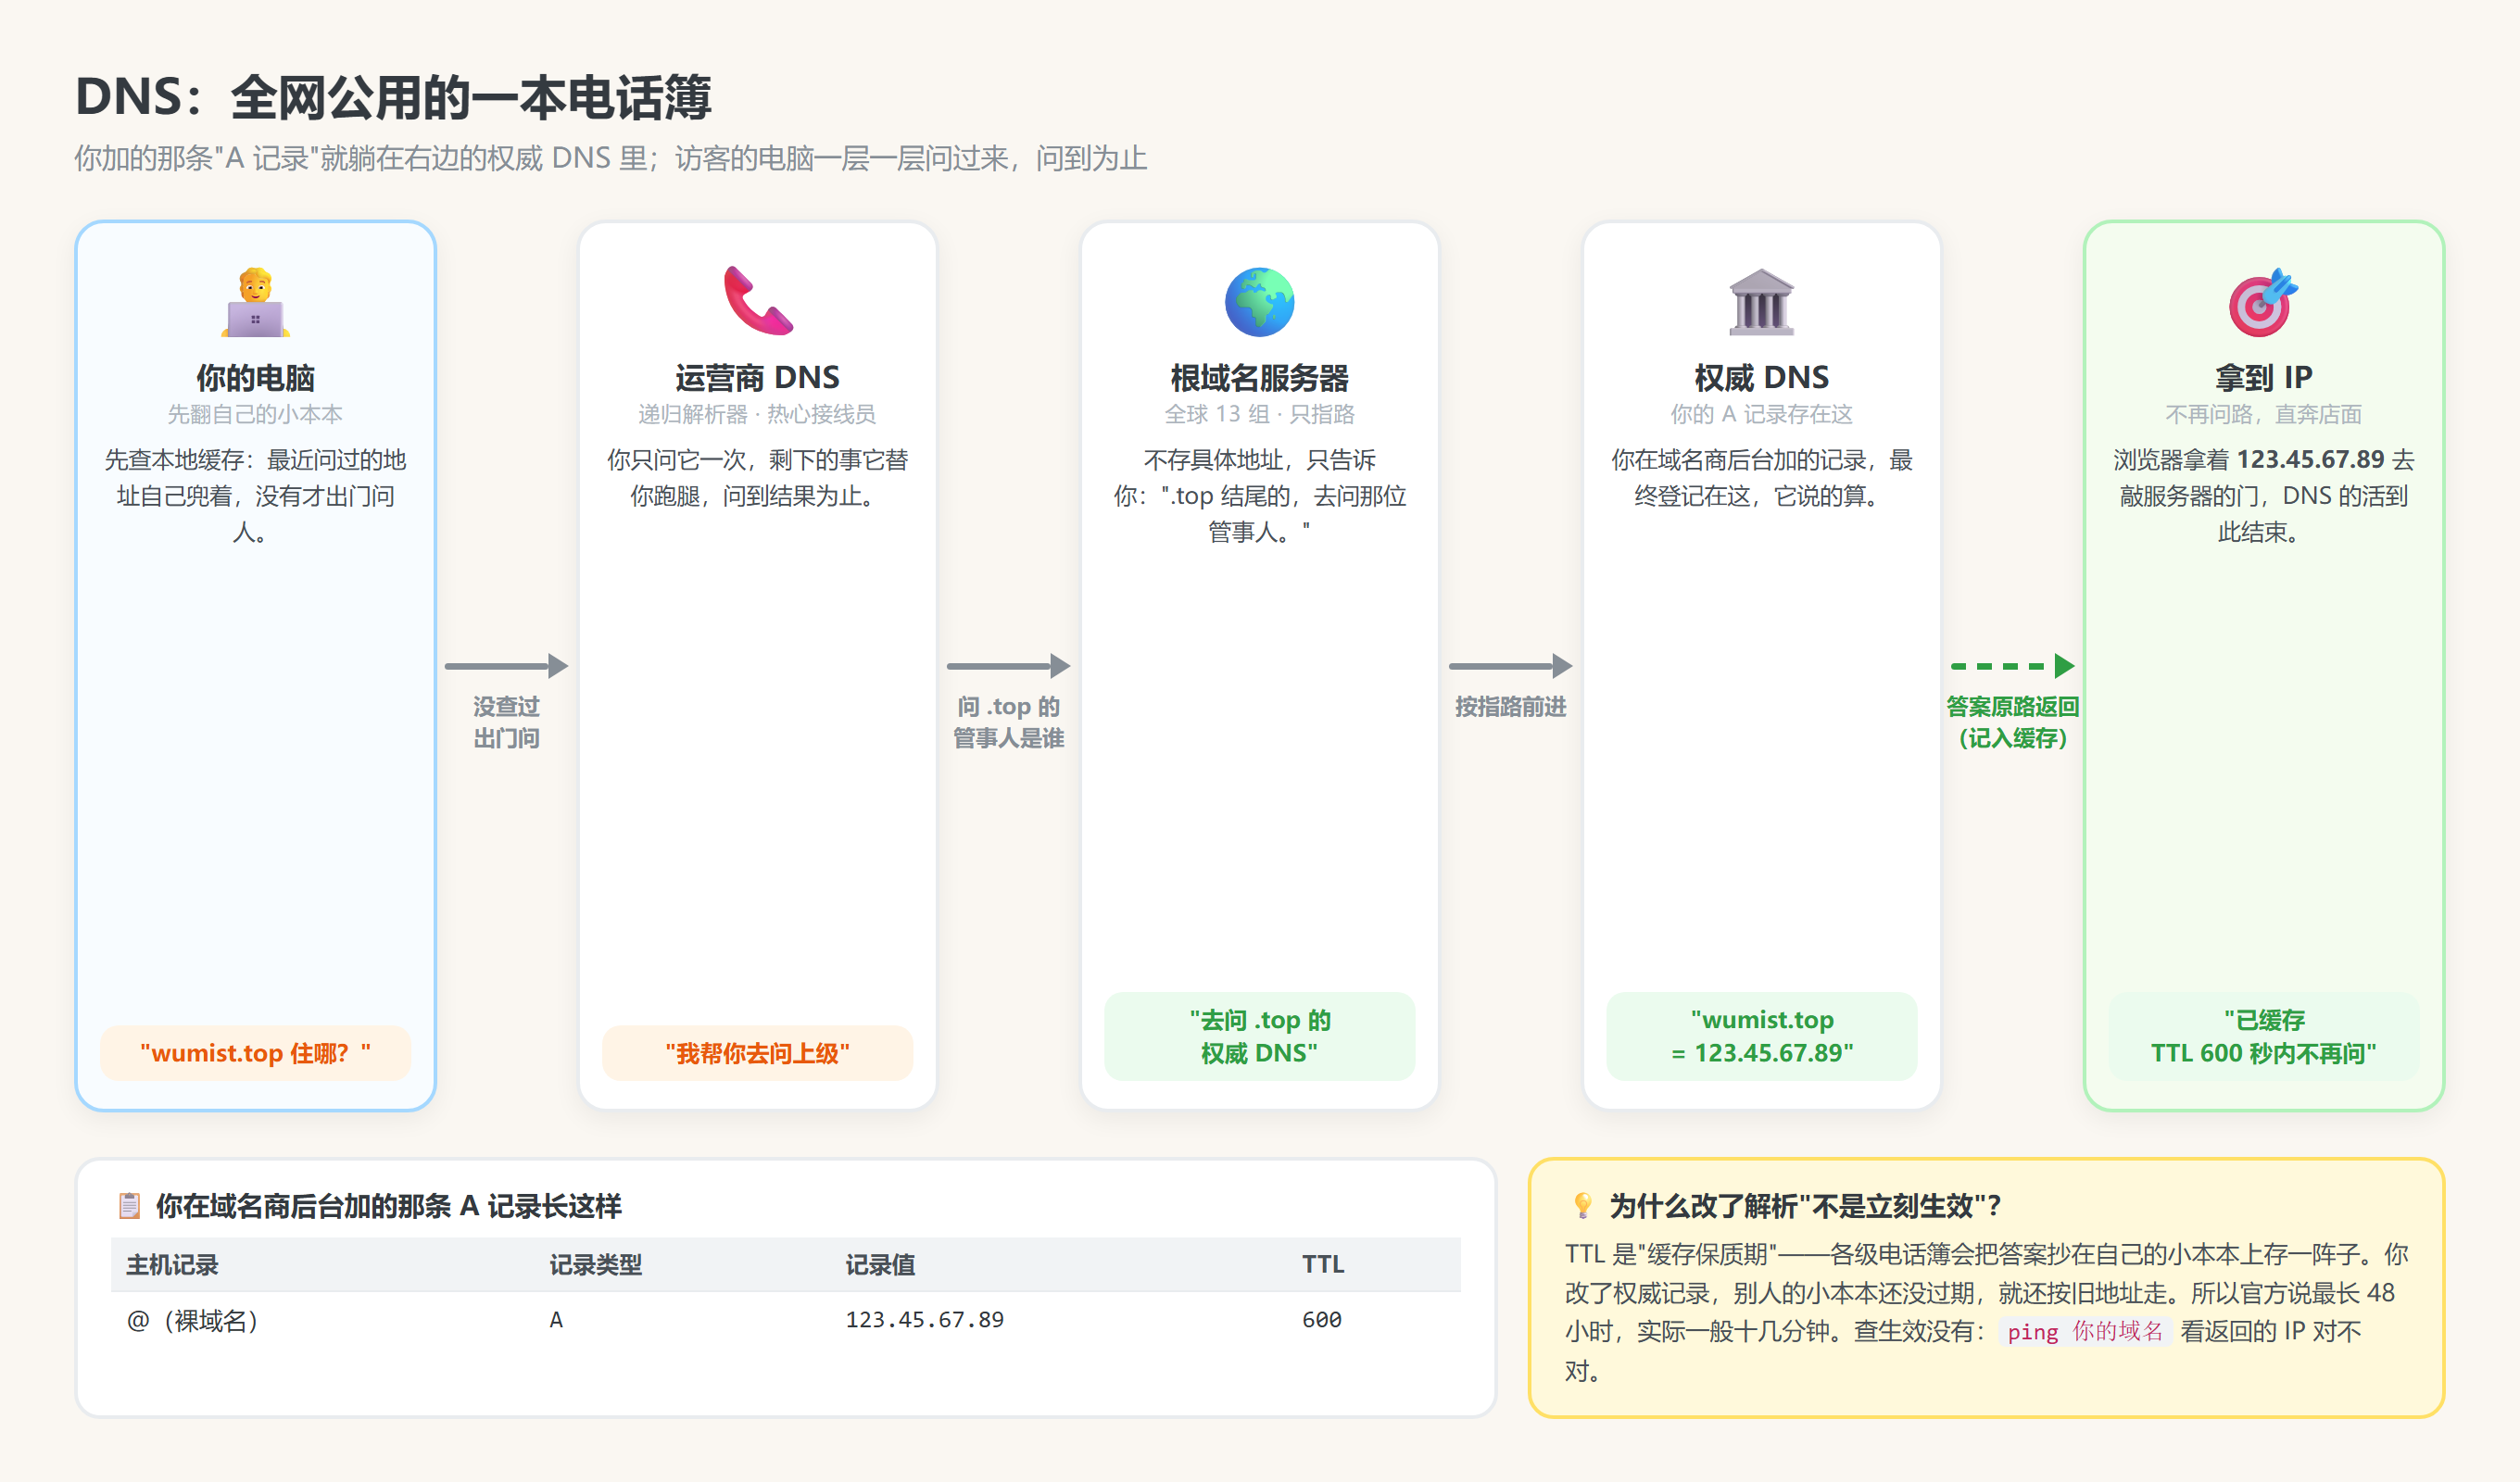Image resolution: width=2520 pixels, height=1482 pixels.
Task: Click the 权威 DNS card heading
Action: pyautogui.click(x=1762, y=378)
